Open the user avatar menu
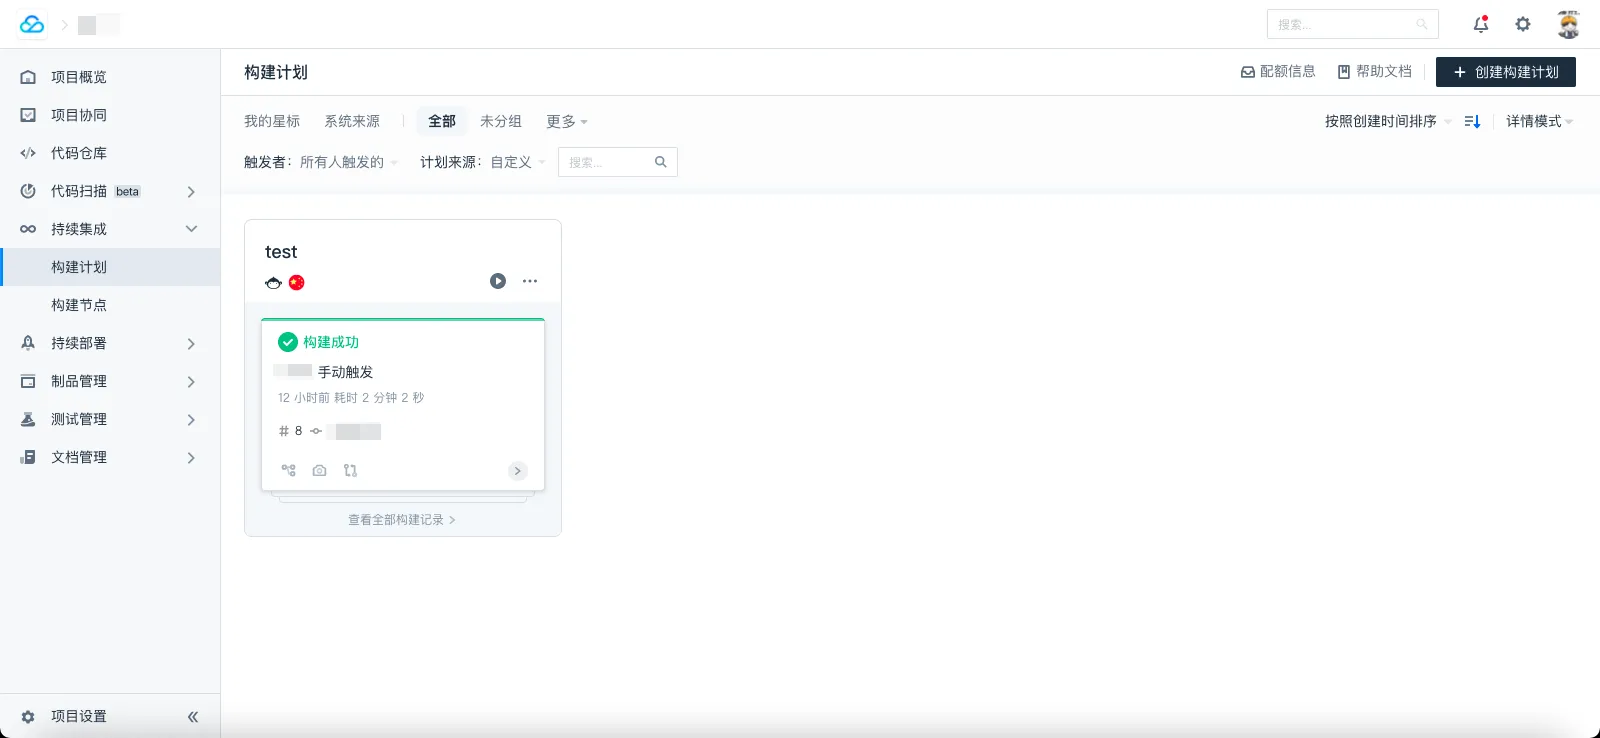 coord(1568,24)
